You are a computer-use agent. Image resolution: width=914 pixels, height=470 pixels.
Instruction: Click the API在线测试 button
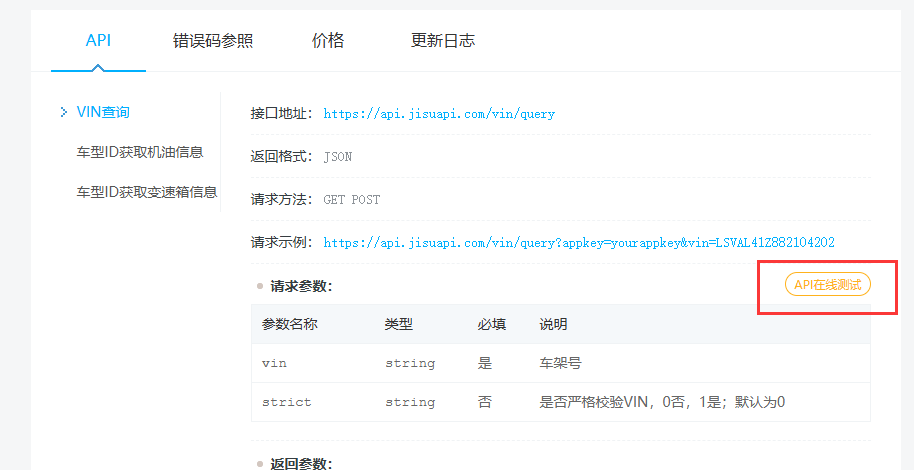828,284
